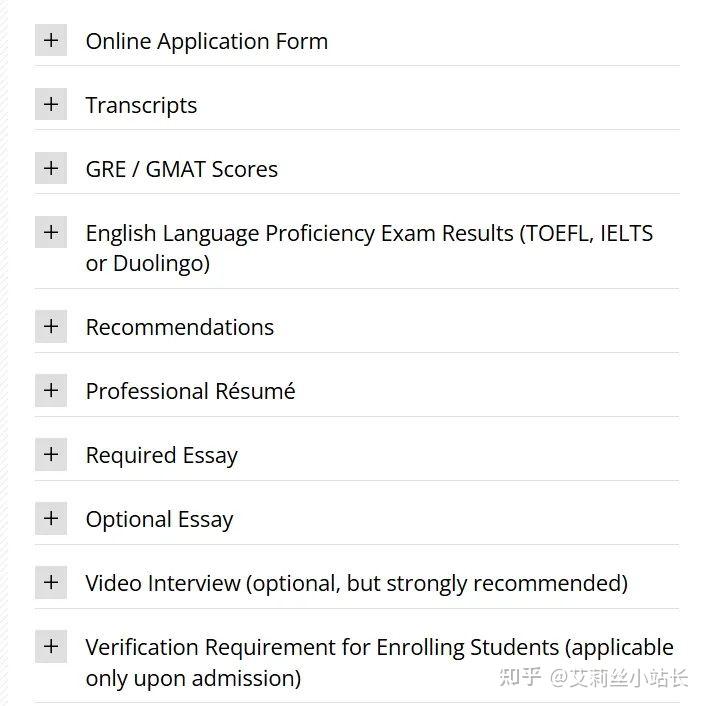The width and height of the screenshot is (706, 706).
Task: Expand GRE / GMAT Scores plus icon
Action: click(x=51, y=169)
